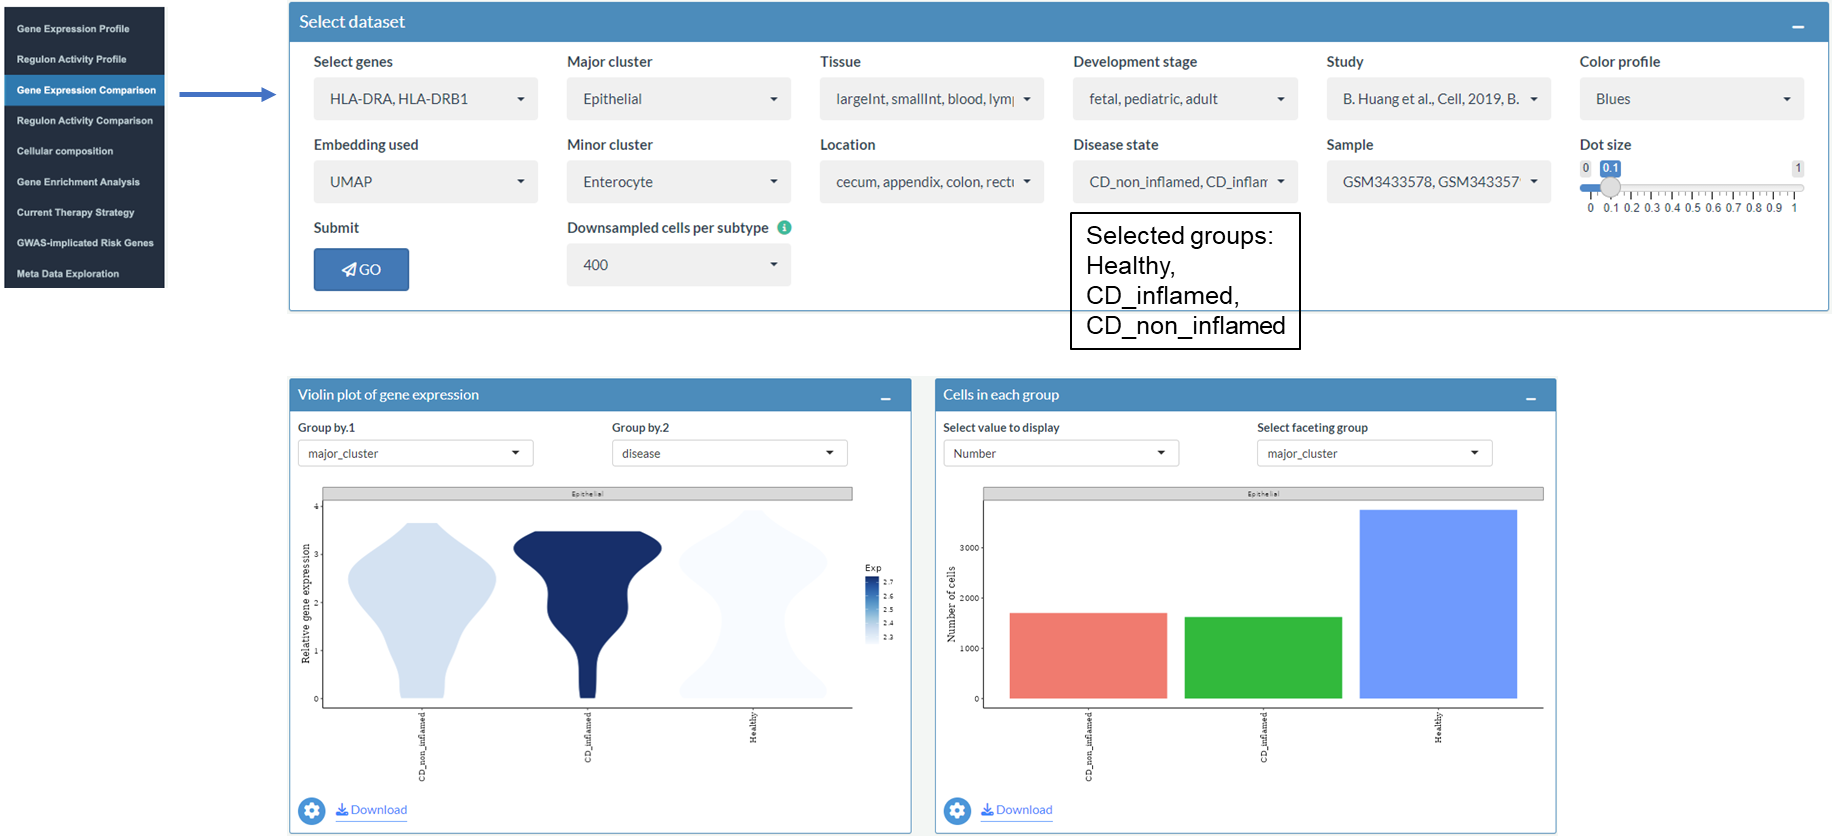Click the Healthy bar in the cell chart

pyautogui.click(x=1437, y=604)
